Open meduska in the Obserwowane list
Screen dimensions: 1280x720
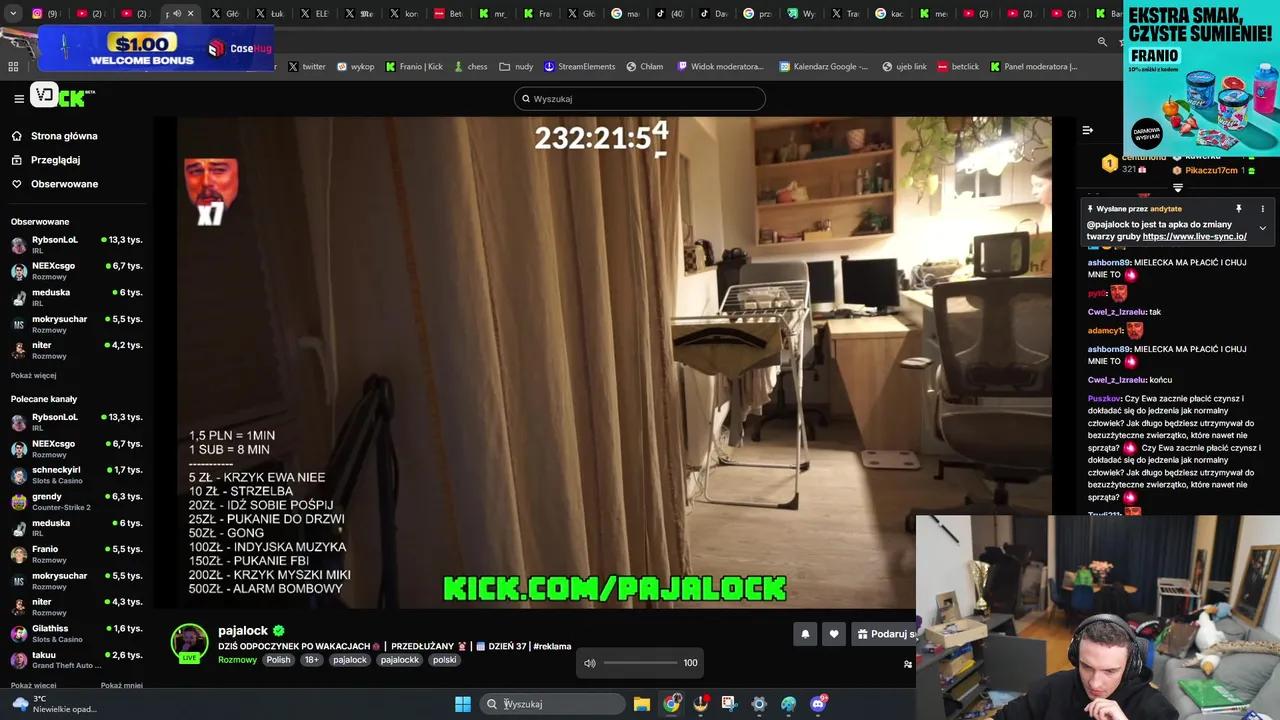[x=76, y=297]
